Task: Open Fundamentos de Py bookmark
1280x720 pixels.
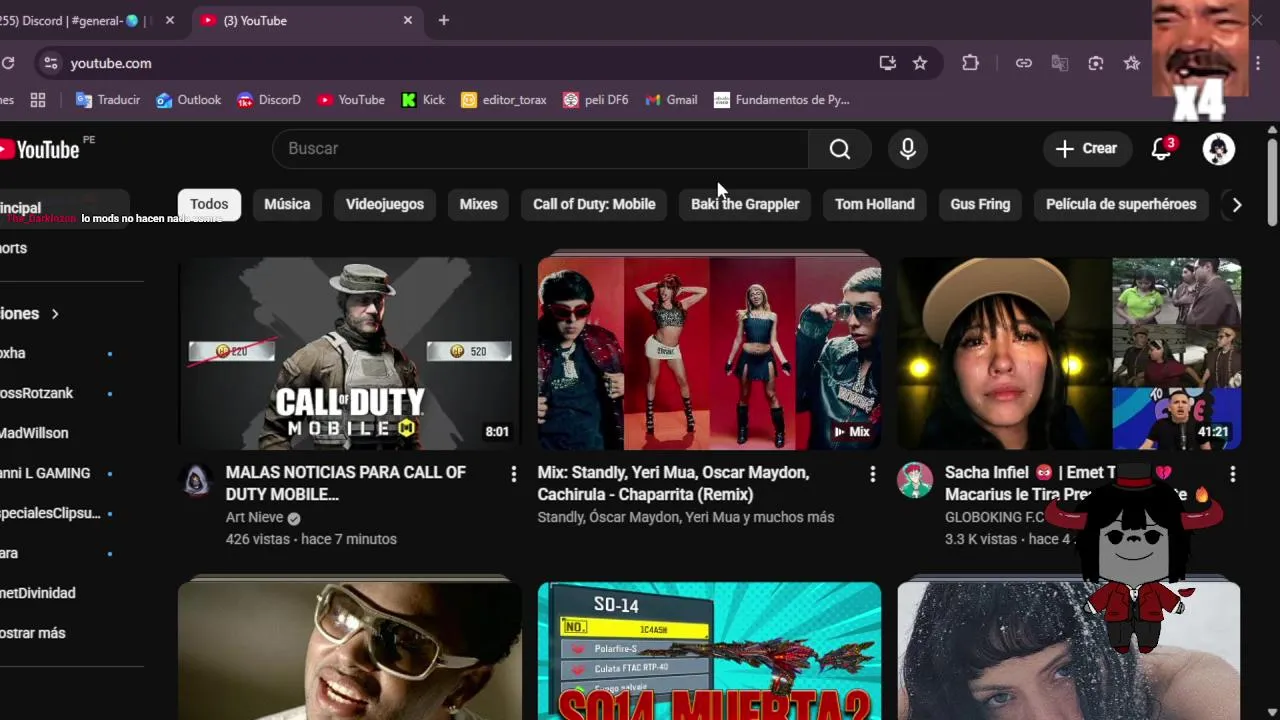Action: pyautogui.click(x=782, y=100)
